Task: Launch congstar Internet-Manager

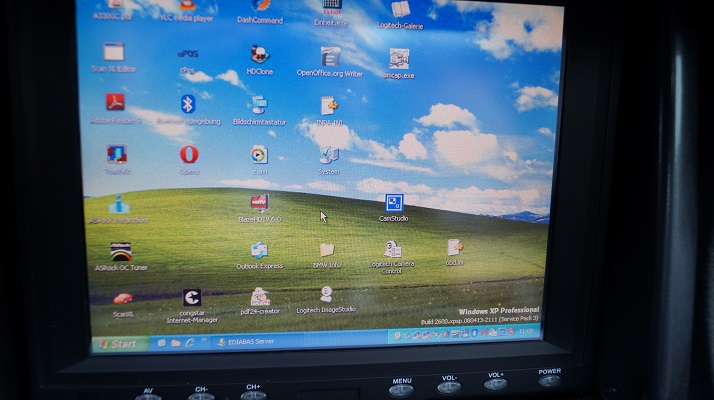Action: [191, 299]
